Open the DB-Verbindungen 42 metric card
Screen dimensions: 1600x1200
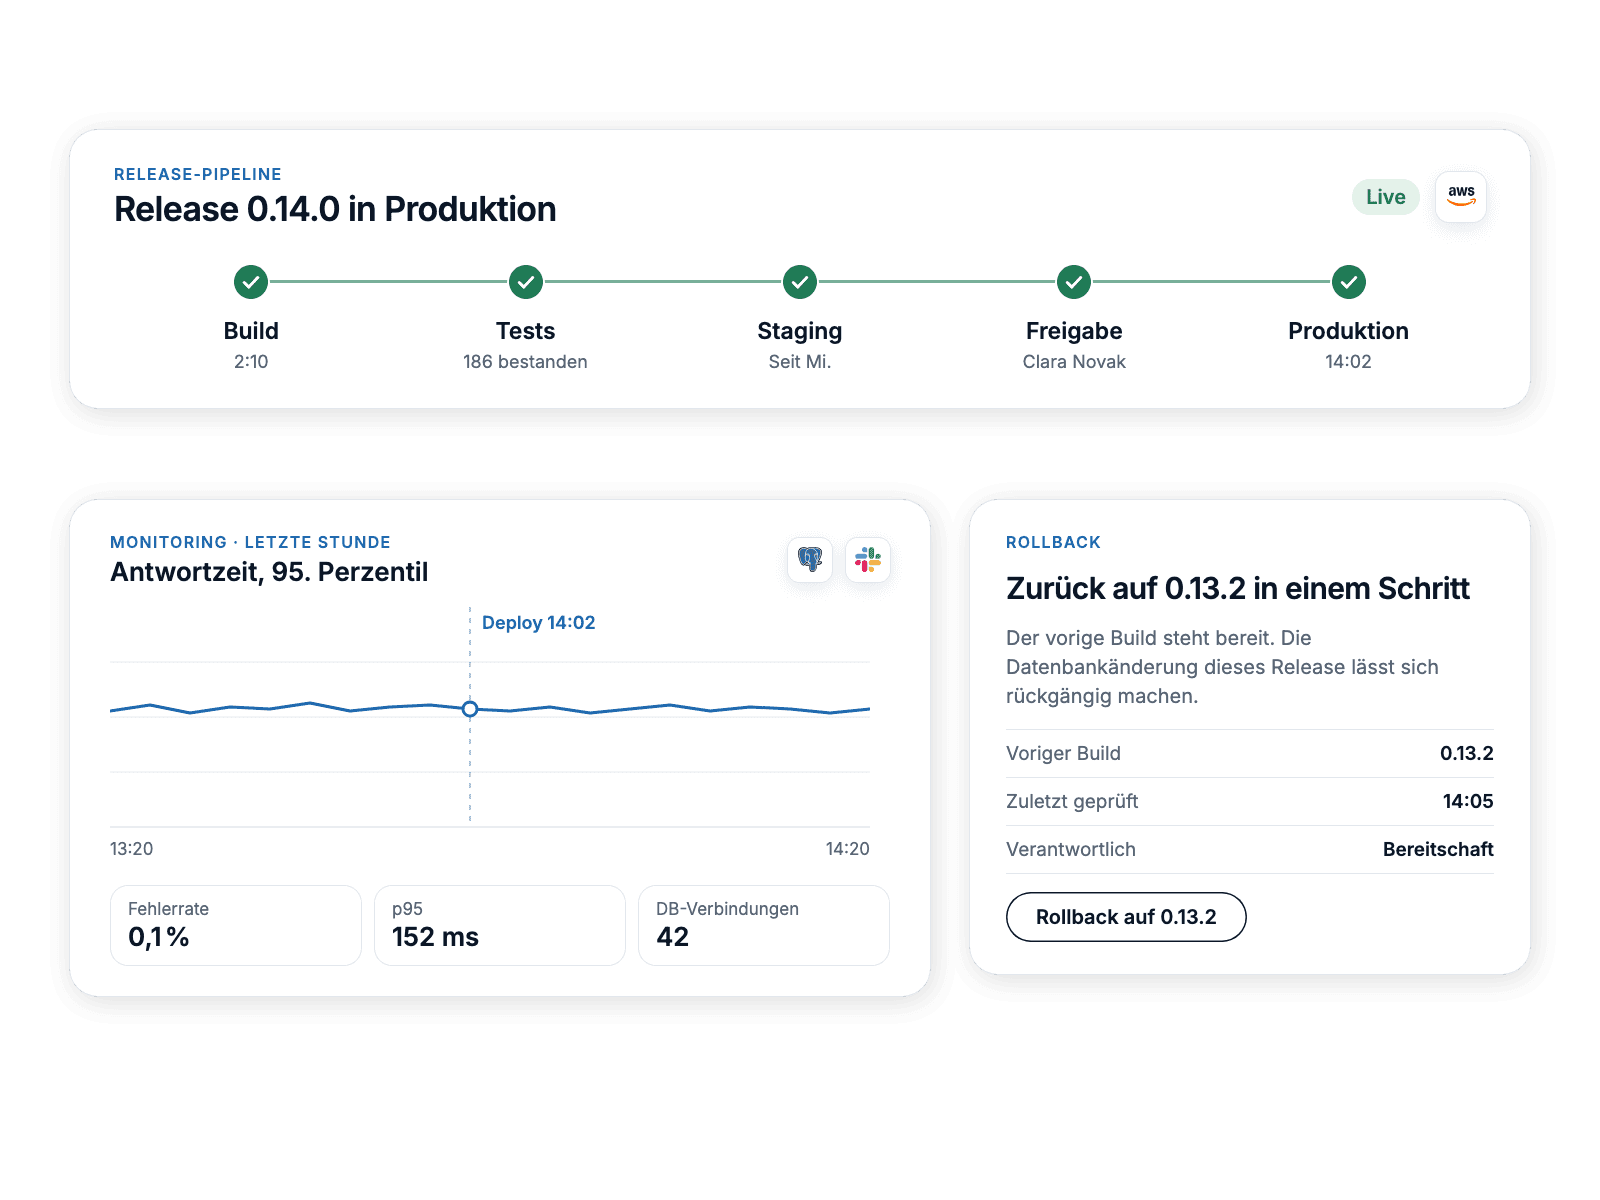click(x=764, y=925)
